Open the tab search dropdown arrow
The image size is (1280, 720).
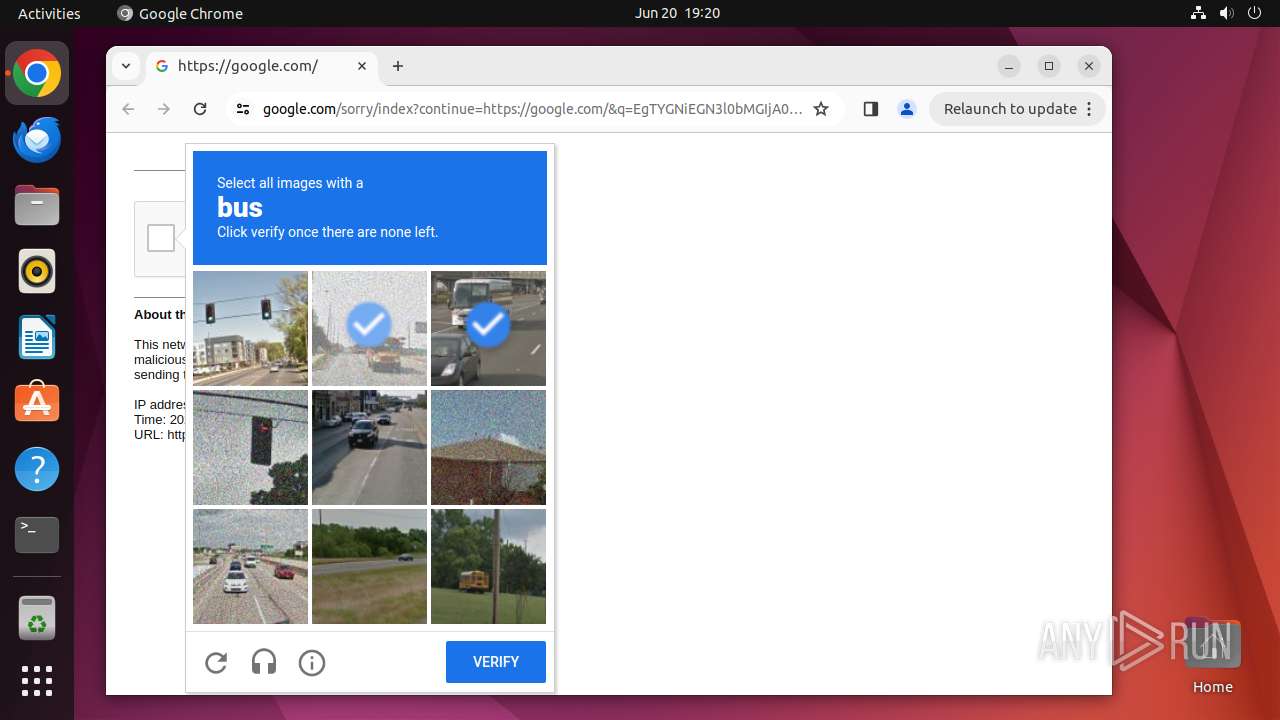pos(125,66)
